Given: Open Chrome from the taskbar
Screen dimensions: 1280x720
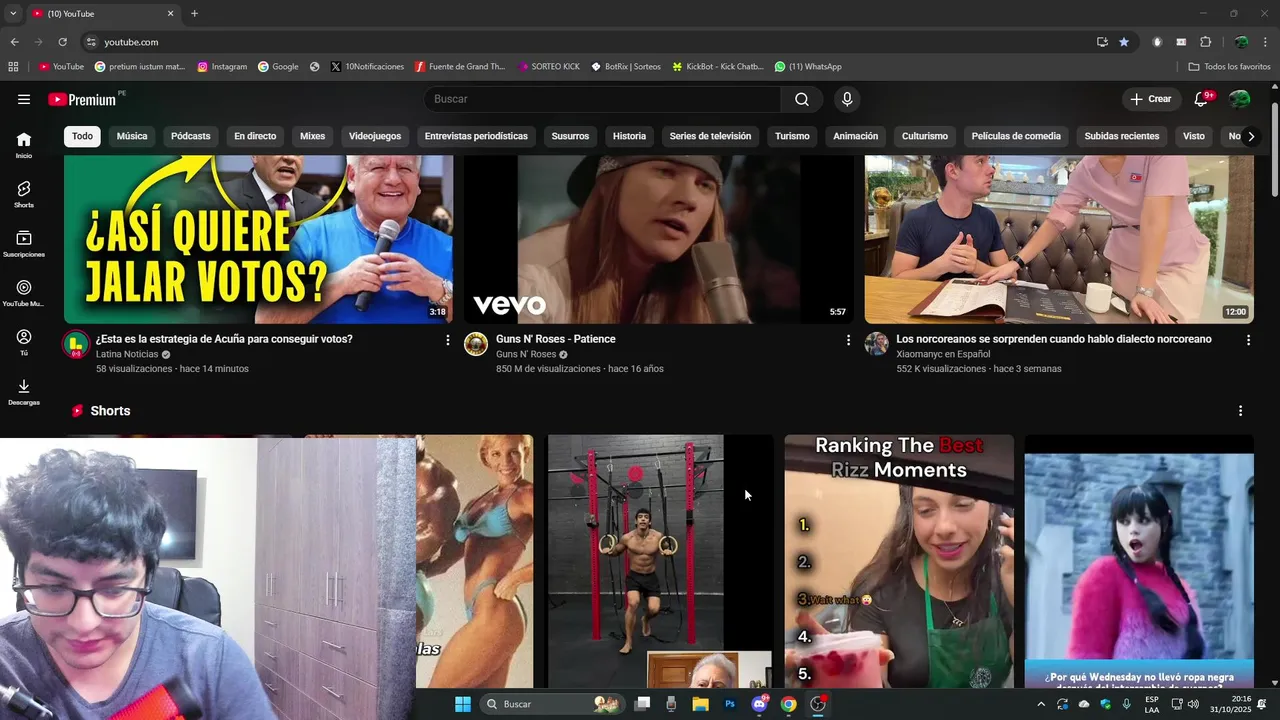Looking at the screenshot, I should 789,704.
